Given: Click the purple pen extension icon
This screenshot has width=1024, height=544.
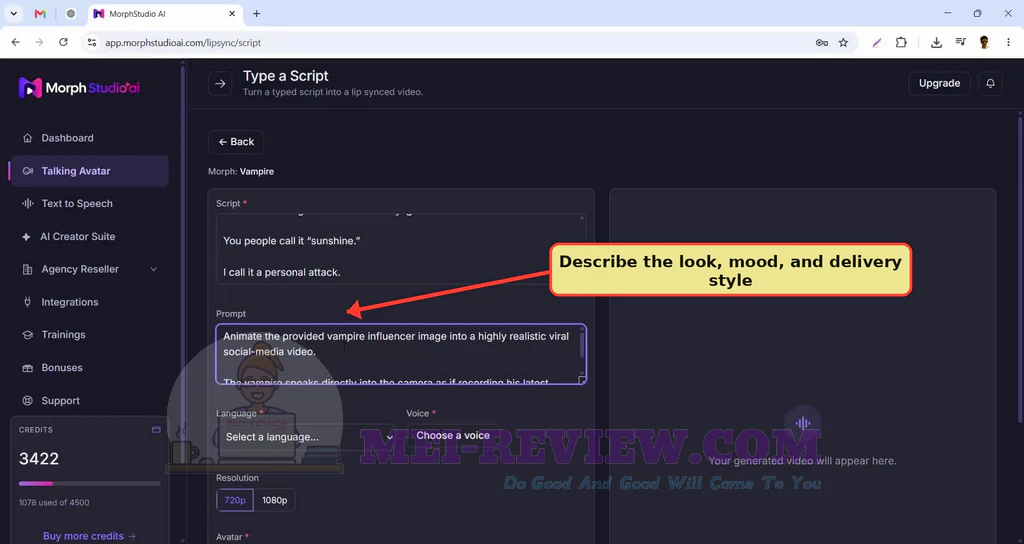Looking at the screenshot, I should point(877,42).
